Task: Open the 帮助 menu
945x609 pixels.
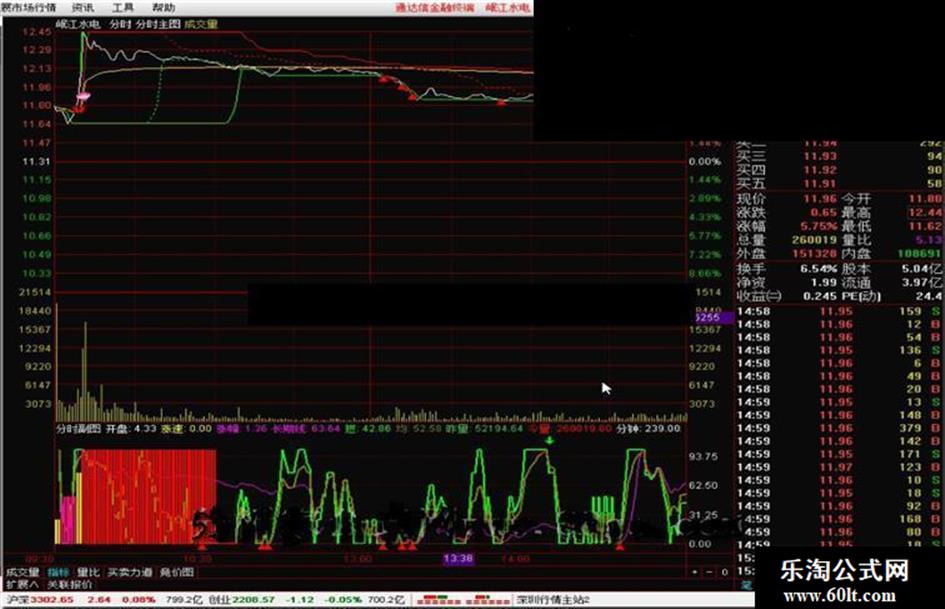Action: point(163,8)
